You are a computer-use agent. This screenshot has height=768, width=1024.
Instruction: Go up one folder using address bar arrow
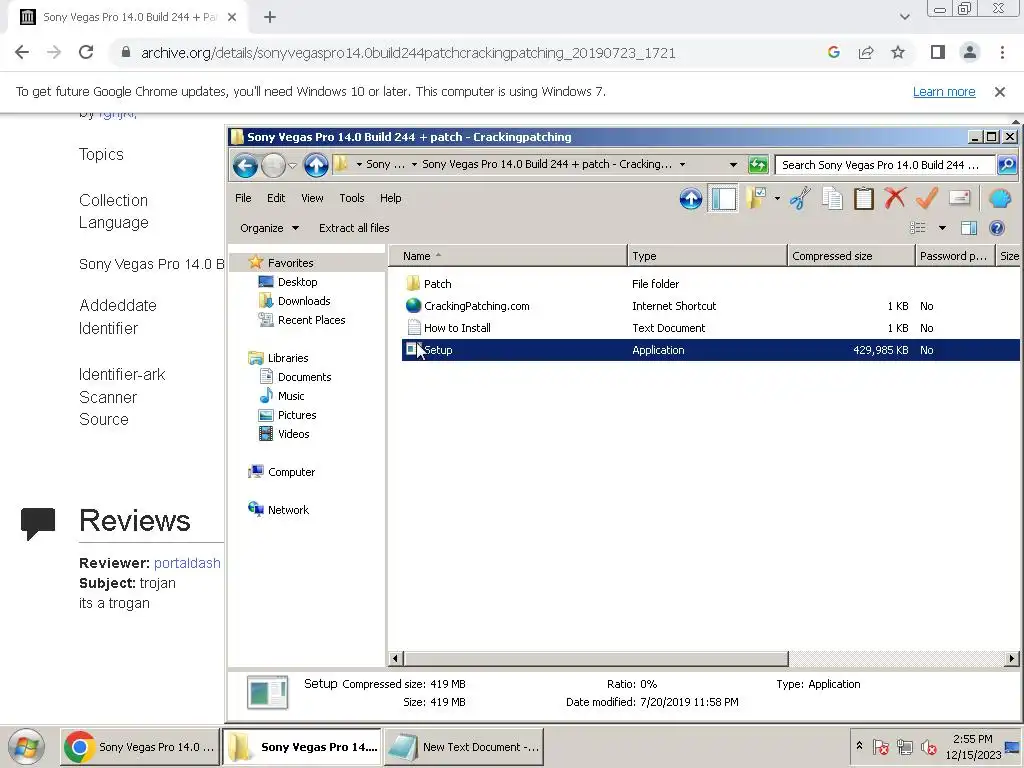coord(316,165)
